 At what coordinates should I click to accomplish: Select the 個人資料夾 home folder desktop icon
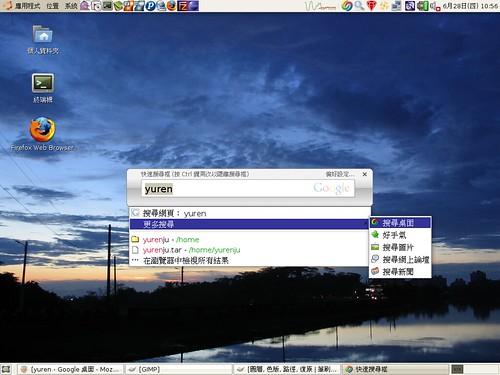(43, 40)
